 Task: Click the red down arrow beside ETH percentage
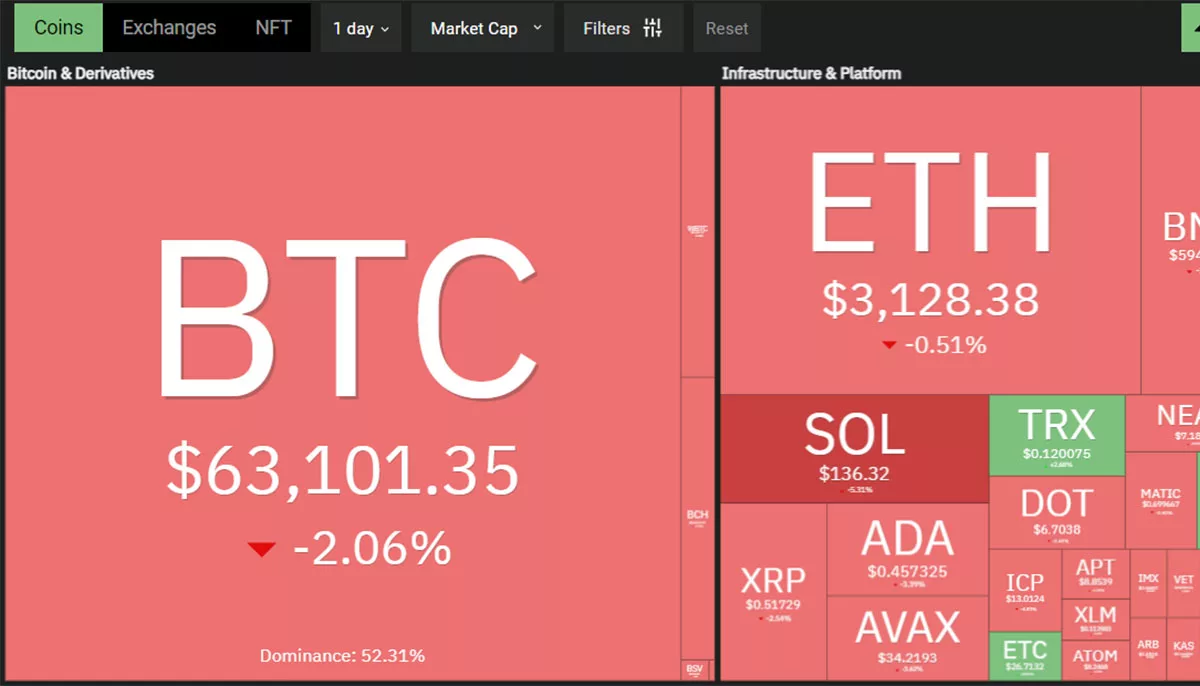(889, 345)
